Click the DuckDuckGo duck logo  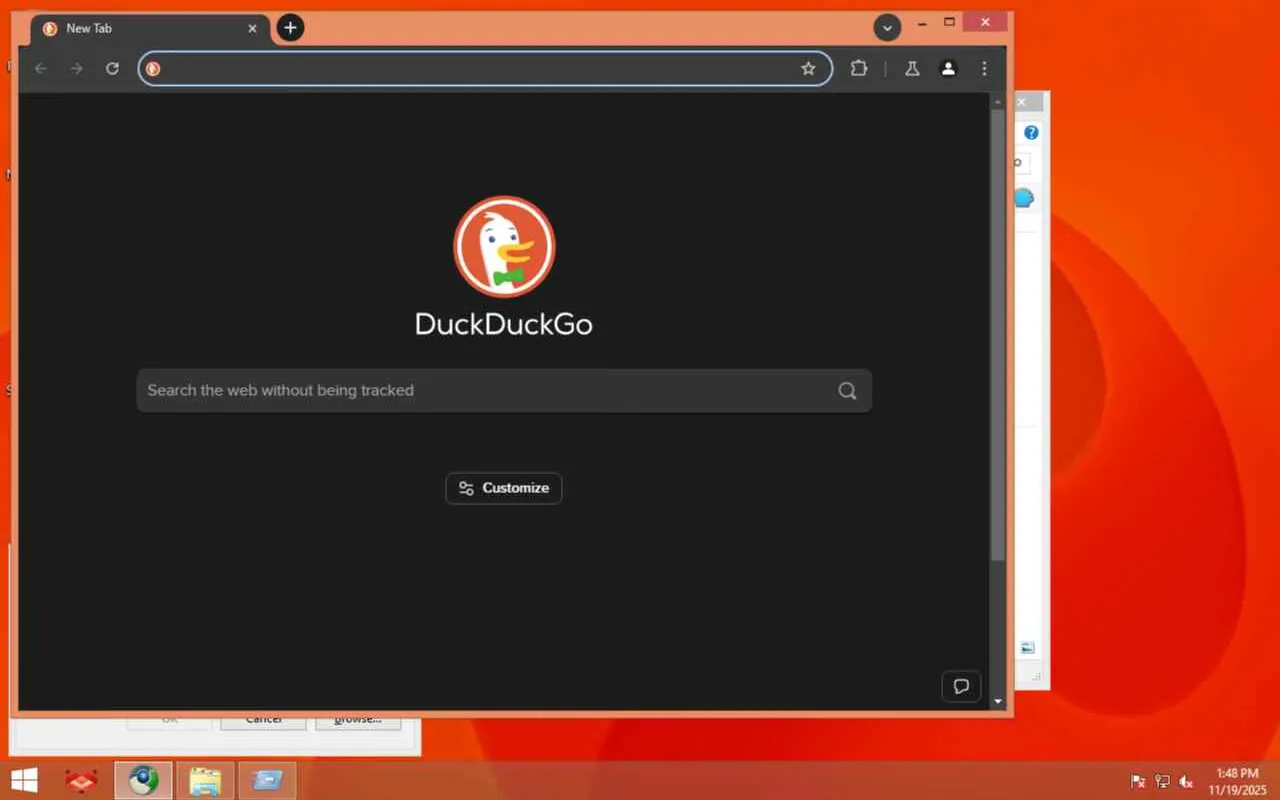pos(504,246)
